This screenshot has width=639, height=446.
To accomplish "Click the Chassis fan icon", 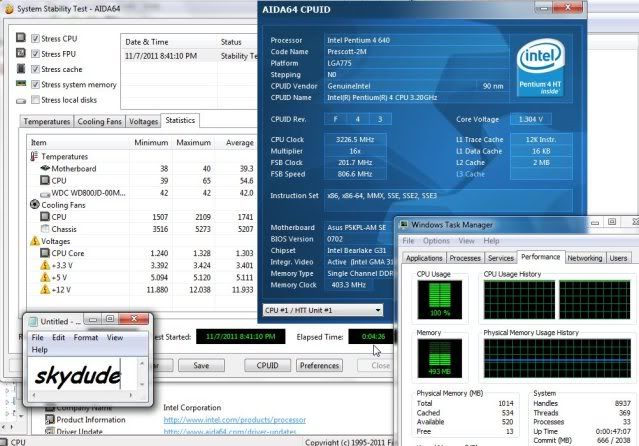I will [x=45, y=229].
